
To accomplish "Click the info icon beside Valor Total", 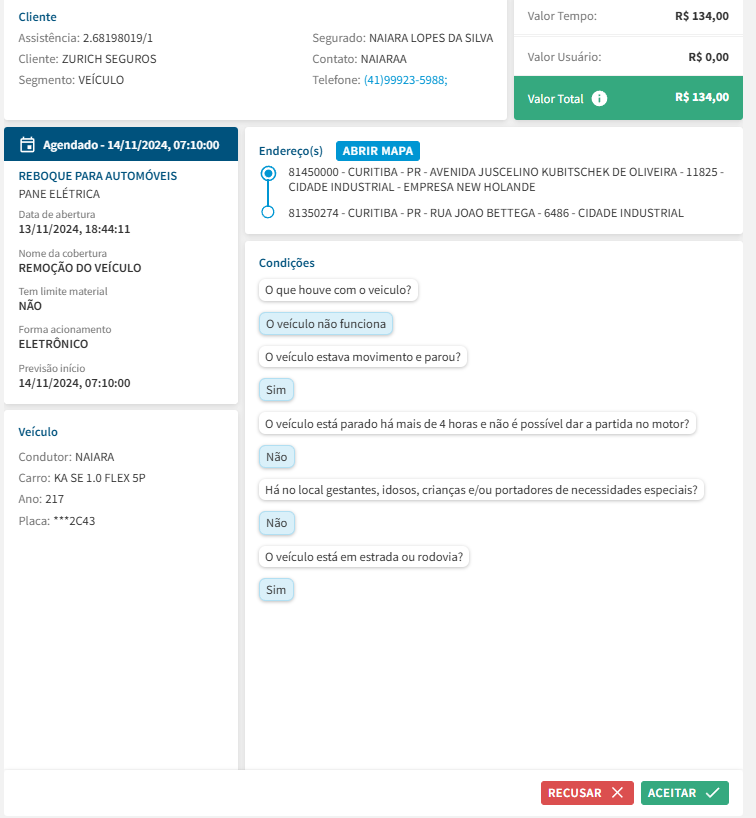I will point(599,98).
